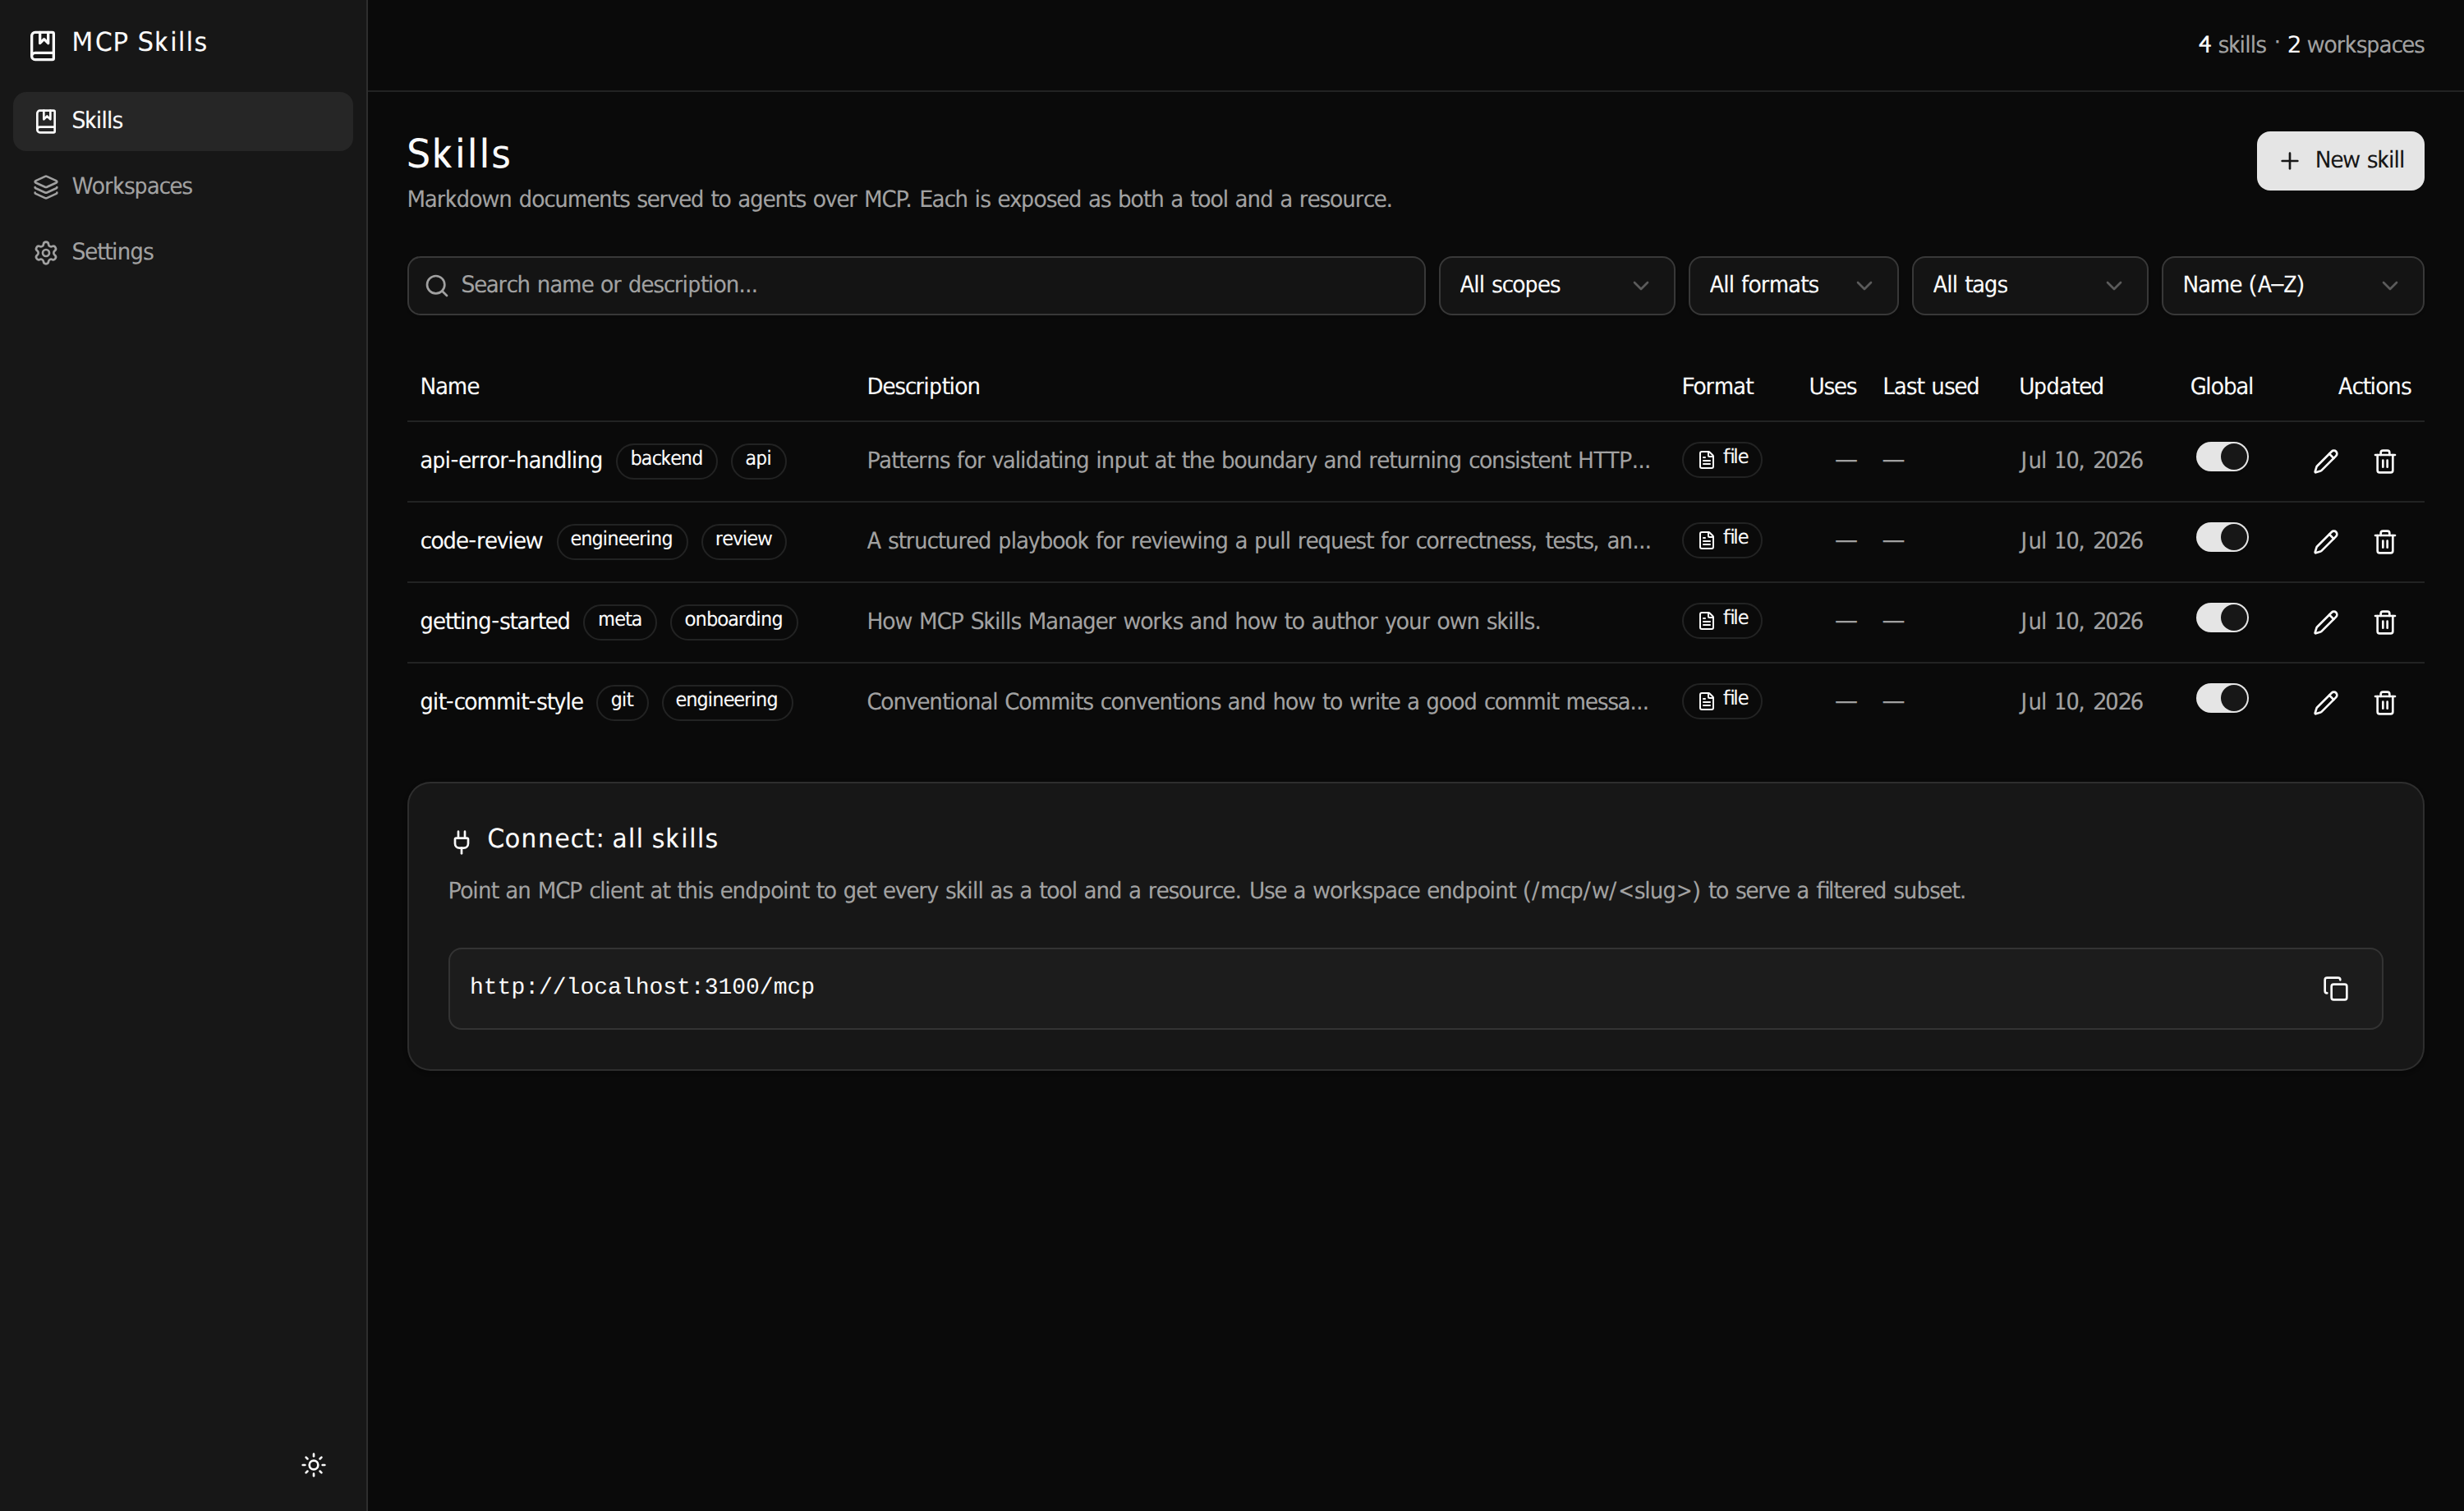The image size is (2464, 1511).
Task: Click the code-review skill name
Action: click(481, 542)
